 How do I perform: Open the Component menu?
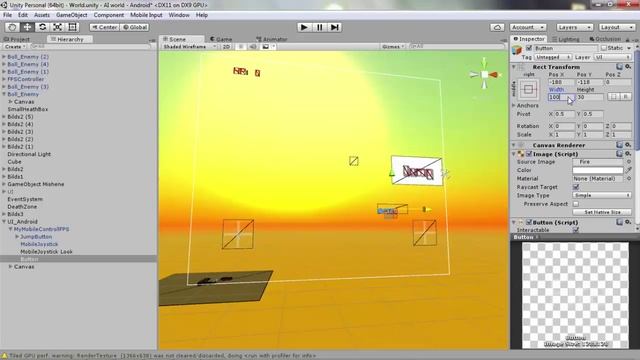(x=109, y=15)
